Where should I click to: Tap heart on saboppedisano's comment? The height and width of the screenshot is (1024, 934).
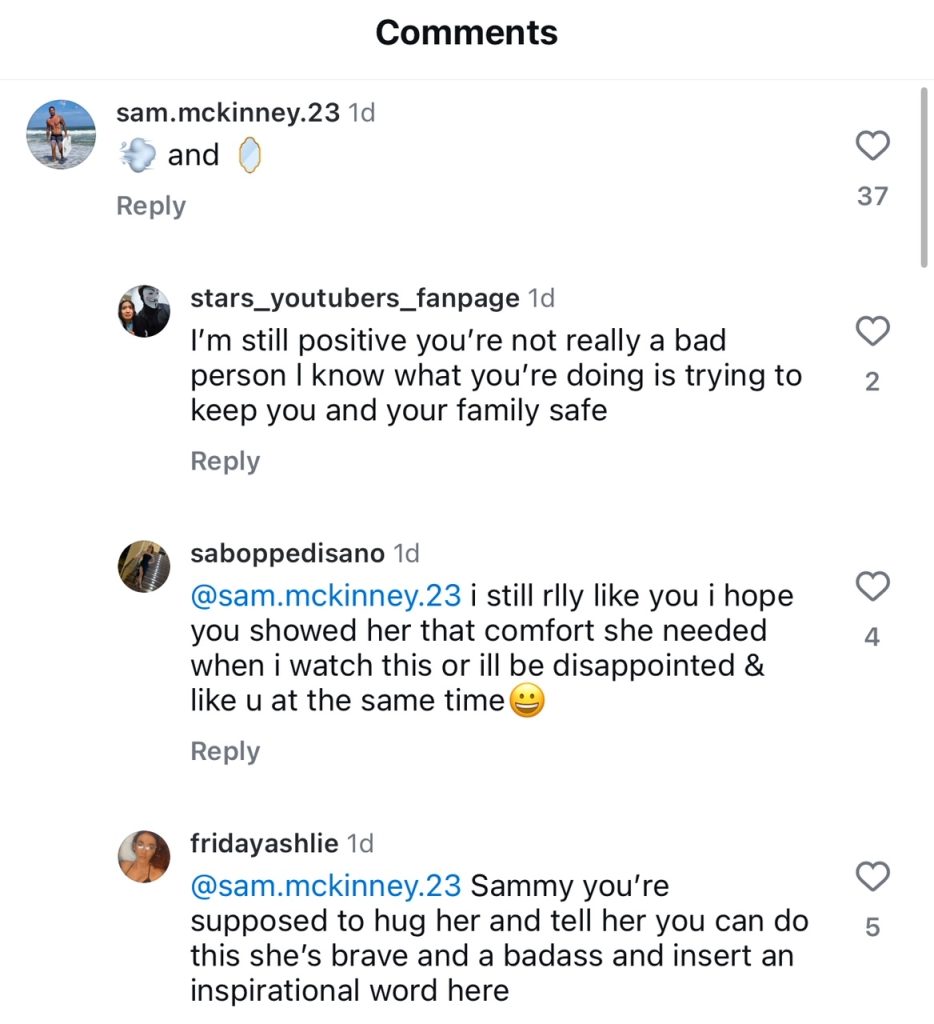[x=873, y=587]
